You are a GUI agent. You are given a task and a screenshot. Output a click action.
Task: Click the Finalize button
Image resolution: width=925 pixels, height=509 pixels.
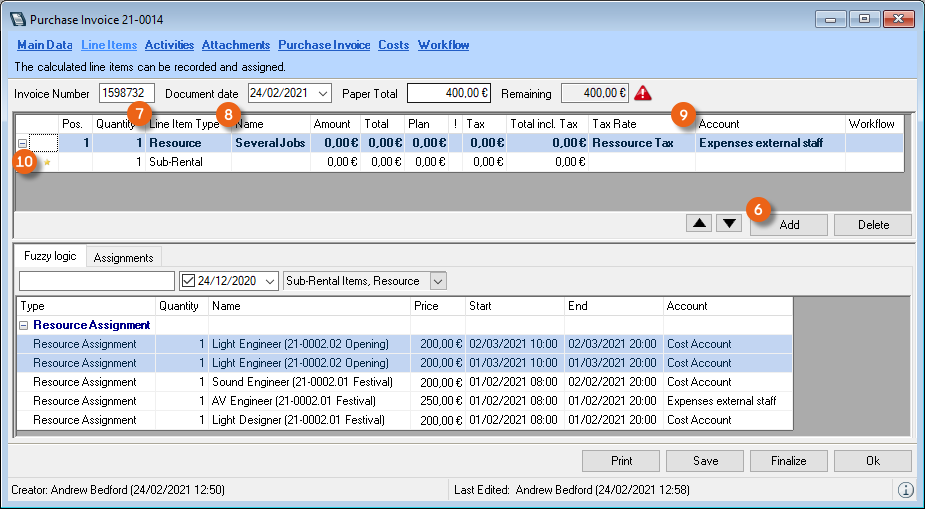788,461
